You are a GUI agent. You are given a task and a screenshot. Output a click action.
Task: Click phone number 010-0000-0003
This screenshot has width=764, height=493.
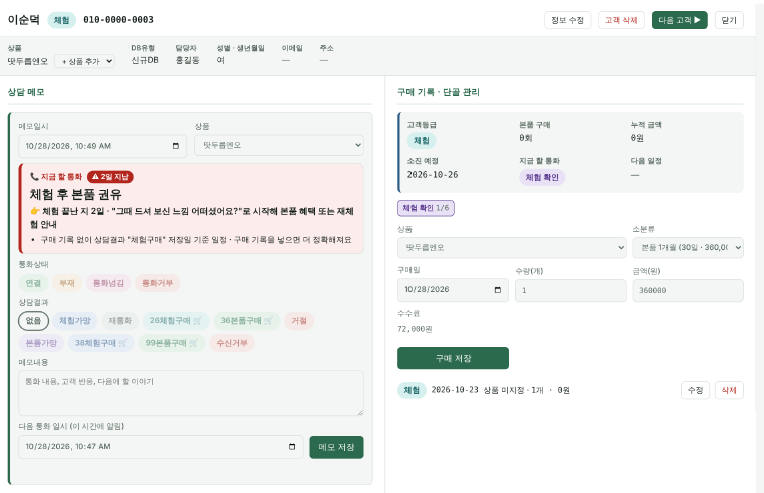point(118,20)
